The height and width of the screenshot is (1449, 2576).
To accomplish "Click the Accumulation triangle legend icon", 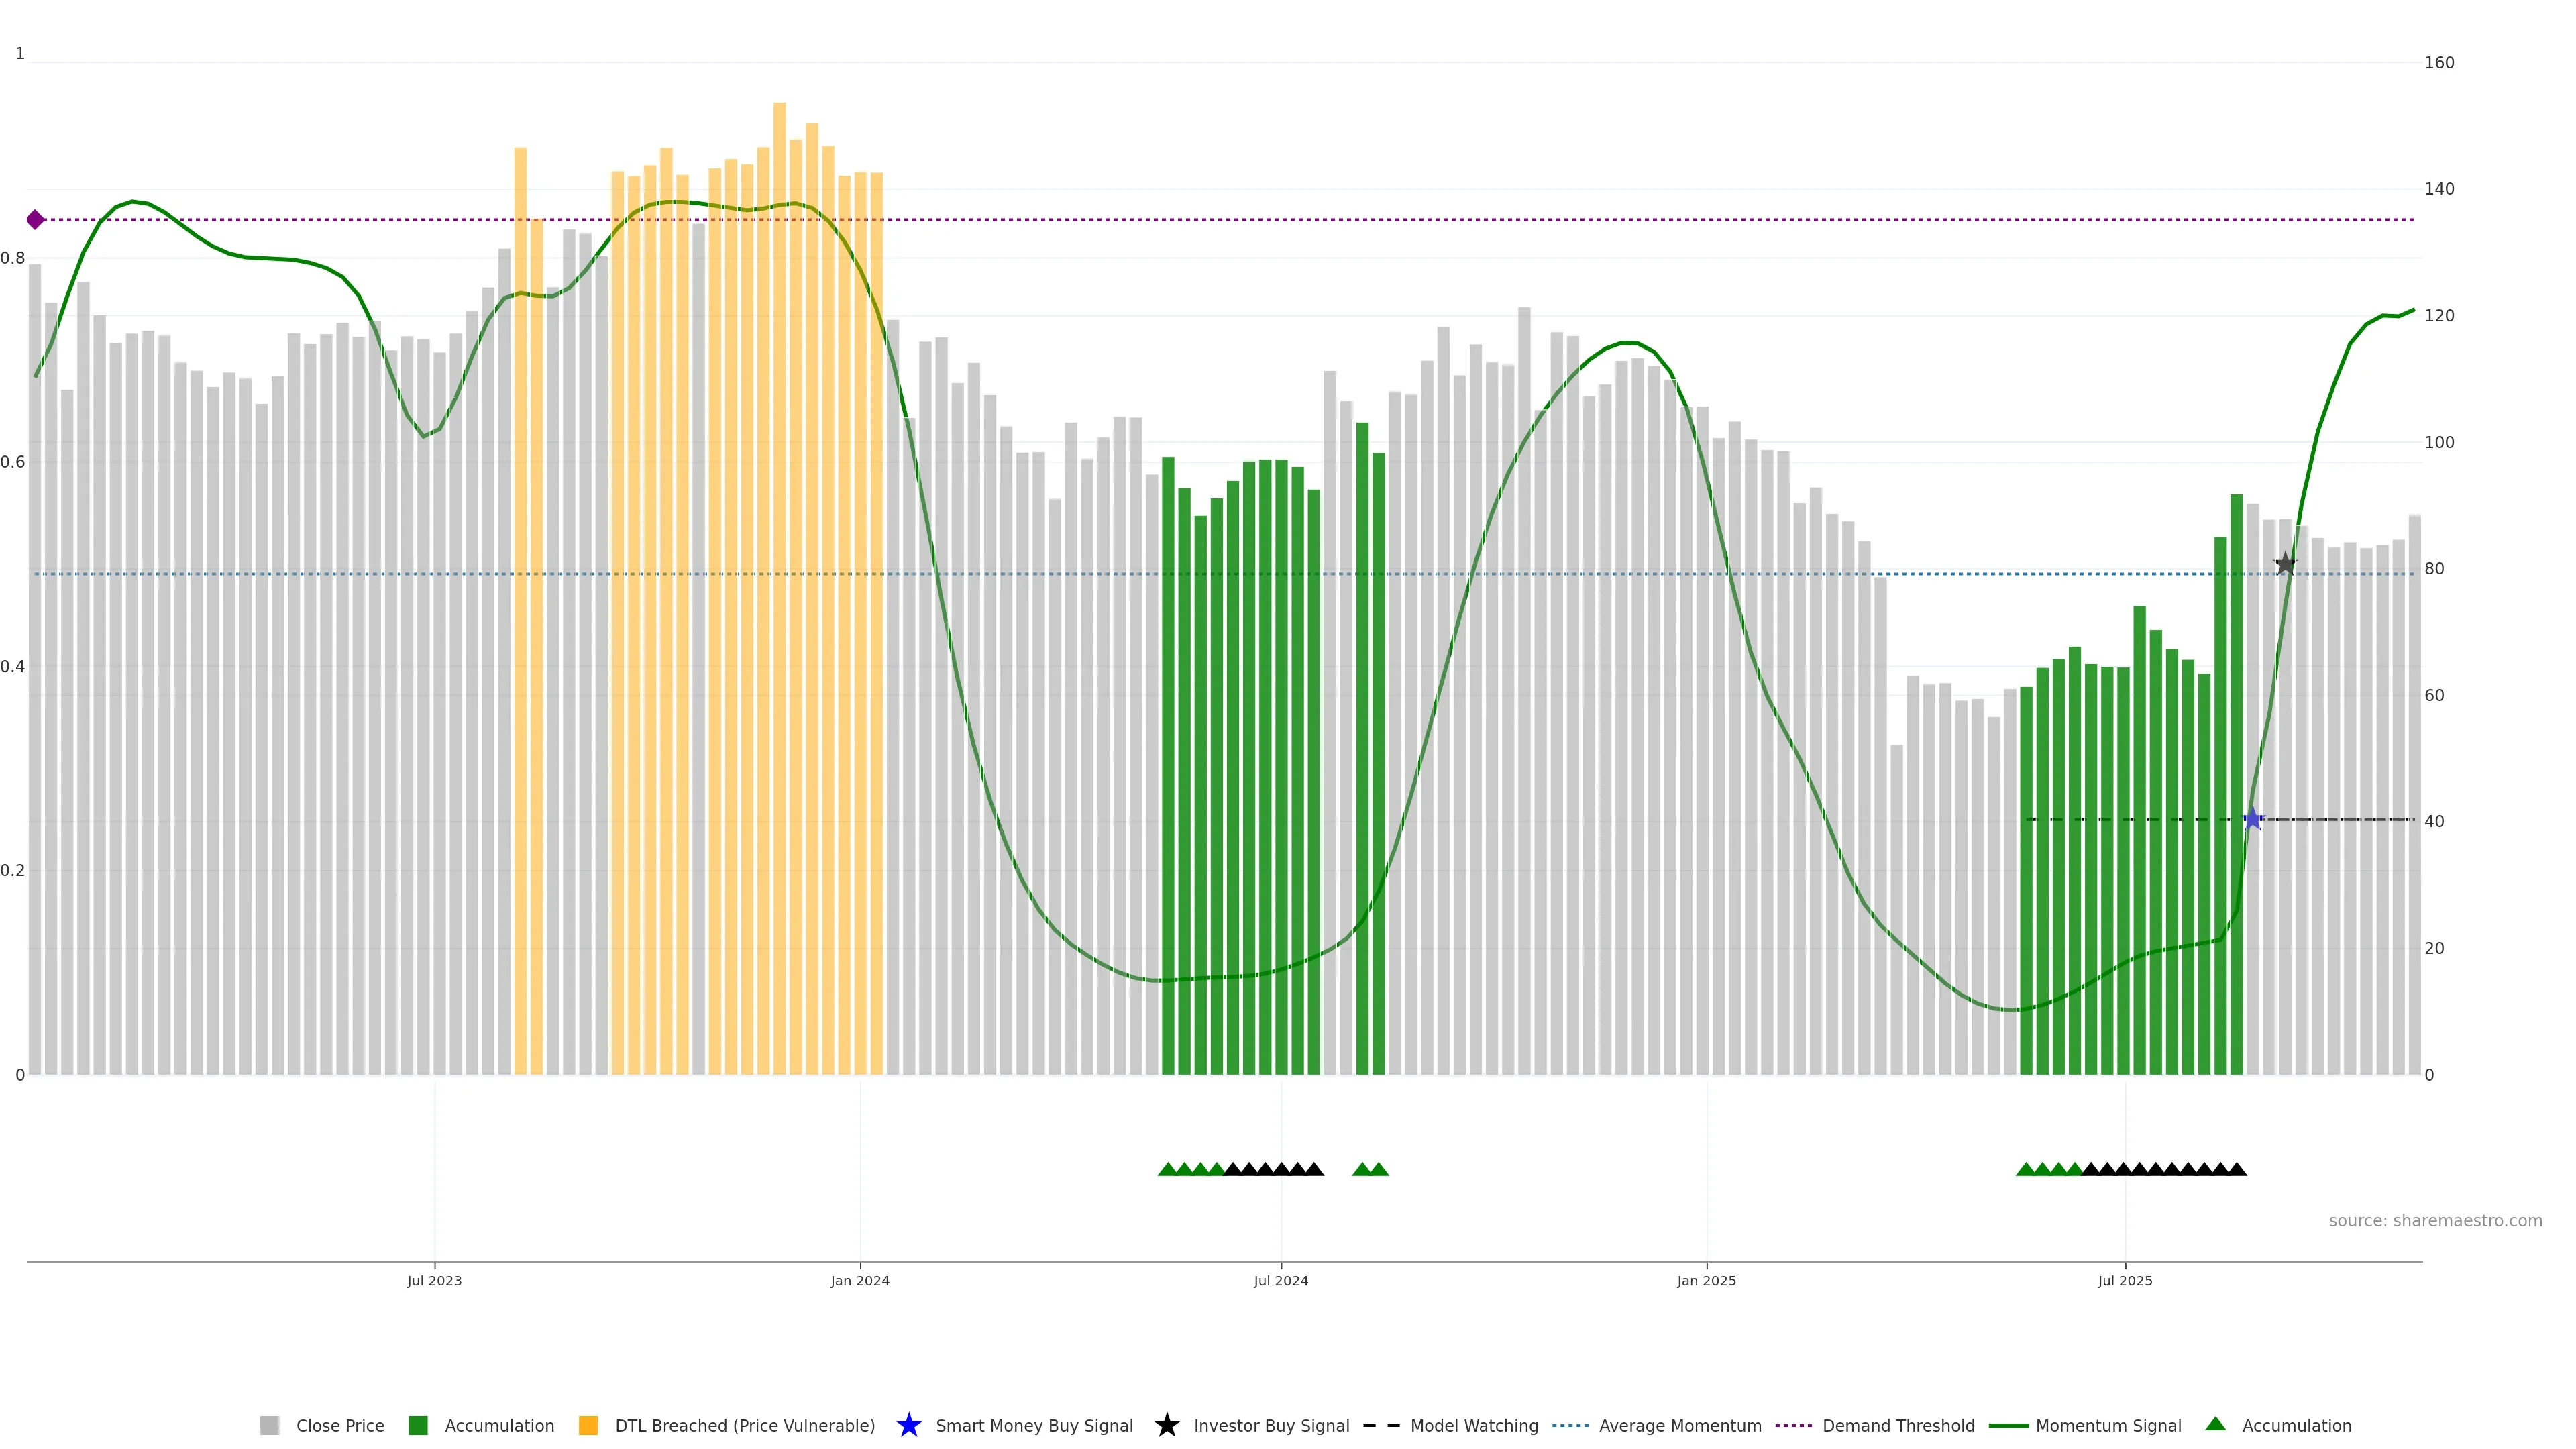I will point(2216,1424).
